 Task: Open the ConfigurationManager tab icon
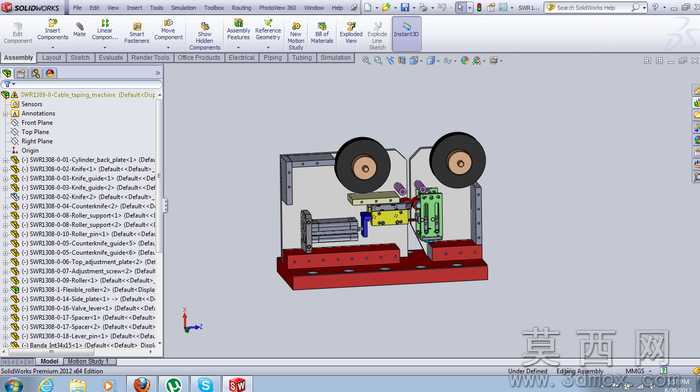(x=36, y=73)
